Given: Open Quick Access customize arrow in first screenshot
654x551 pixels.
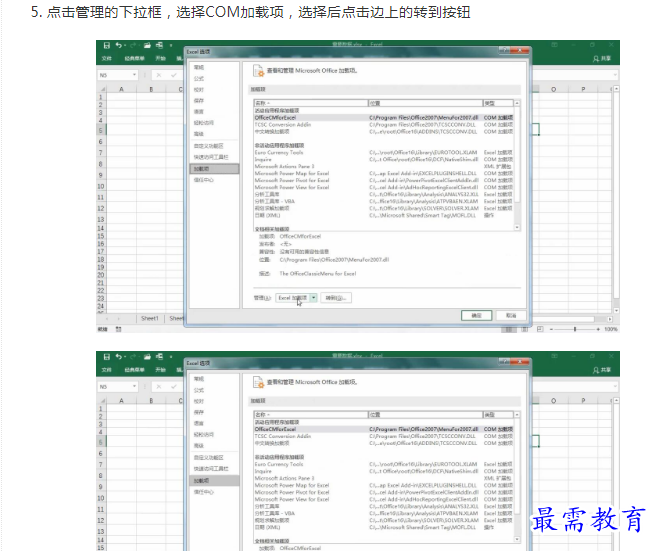Looking at the screenshot, I should coord(171,45).
